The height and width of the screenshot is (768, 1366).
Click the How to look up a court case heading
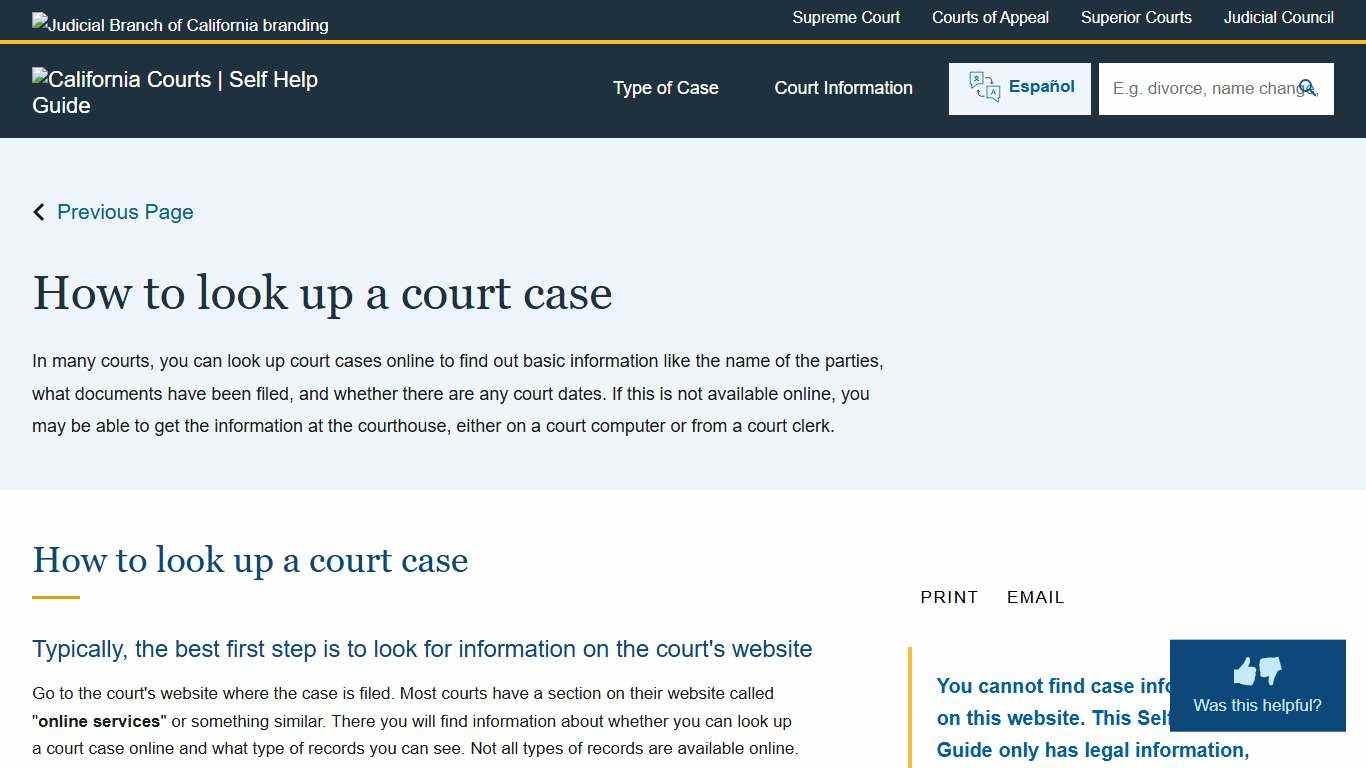322,293
